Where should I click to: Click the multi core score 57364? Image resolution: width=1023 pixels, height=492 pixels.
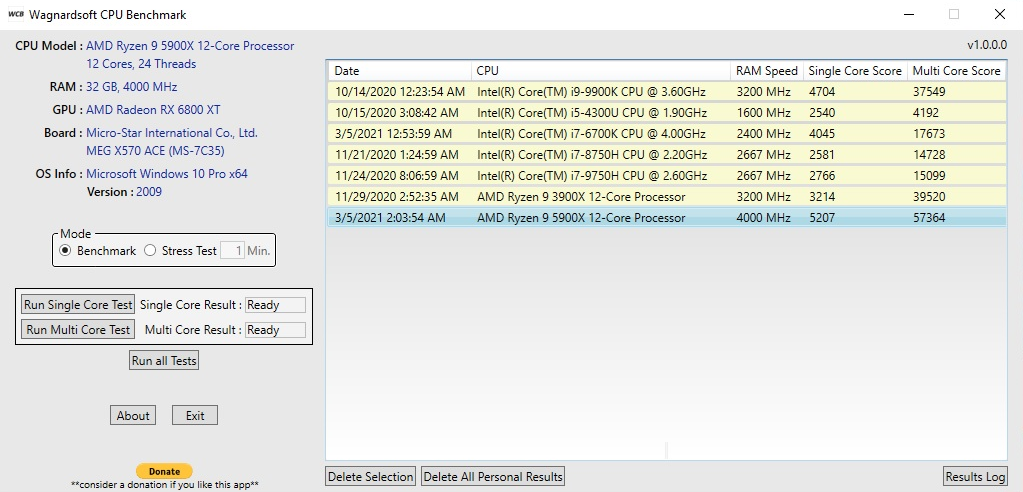tap(929, 217)
